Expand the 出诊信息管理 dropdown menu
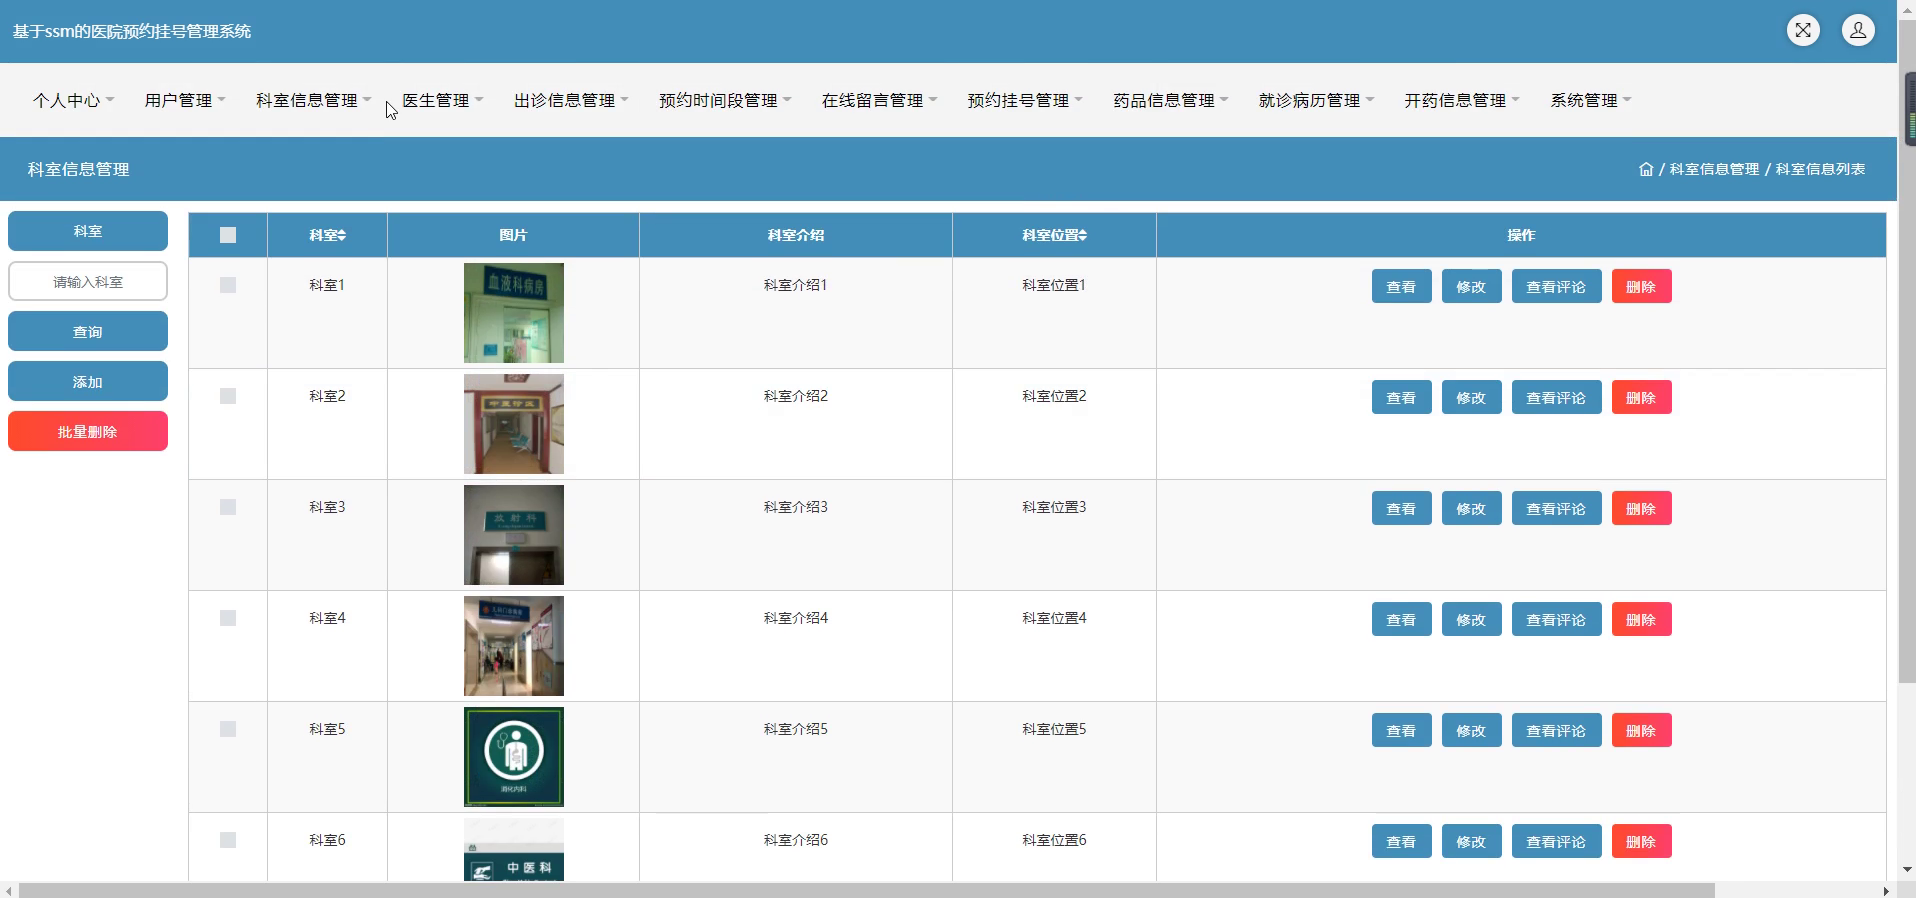This screenshot has width=1916, height=898. tap(571, 100)
